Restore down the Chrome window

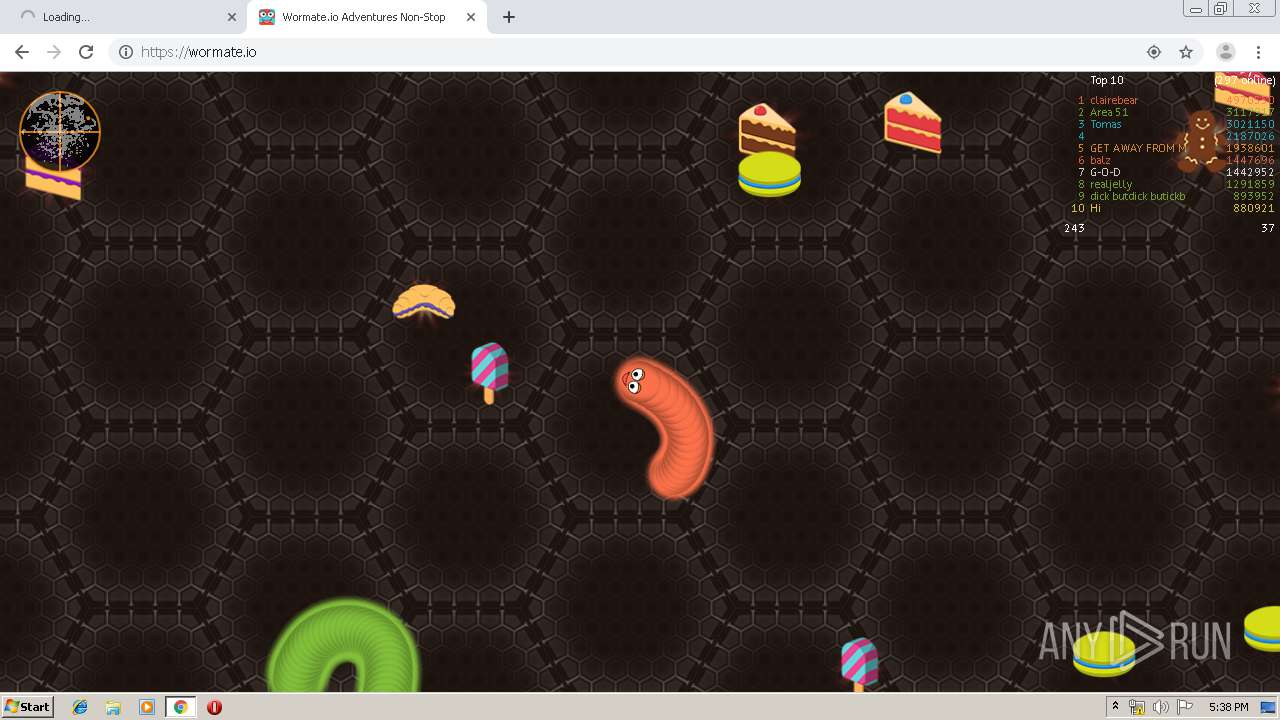pos(1220,9)
